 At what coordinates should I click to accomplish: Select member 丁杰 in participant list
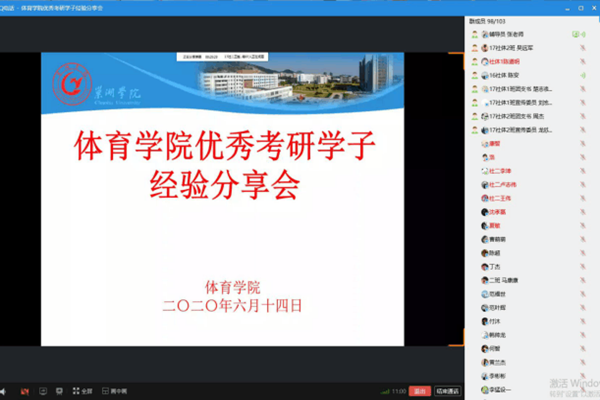tap(496, 267)
